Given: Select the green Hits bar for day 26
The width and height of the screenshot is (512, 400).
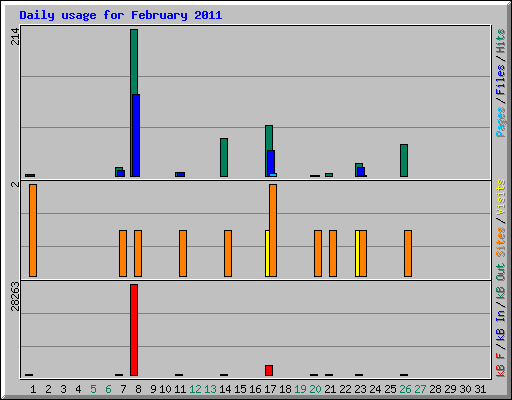Looking at the screenshot, I should [x=404, y=160].
